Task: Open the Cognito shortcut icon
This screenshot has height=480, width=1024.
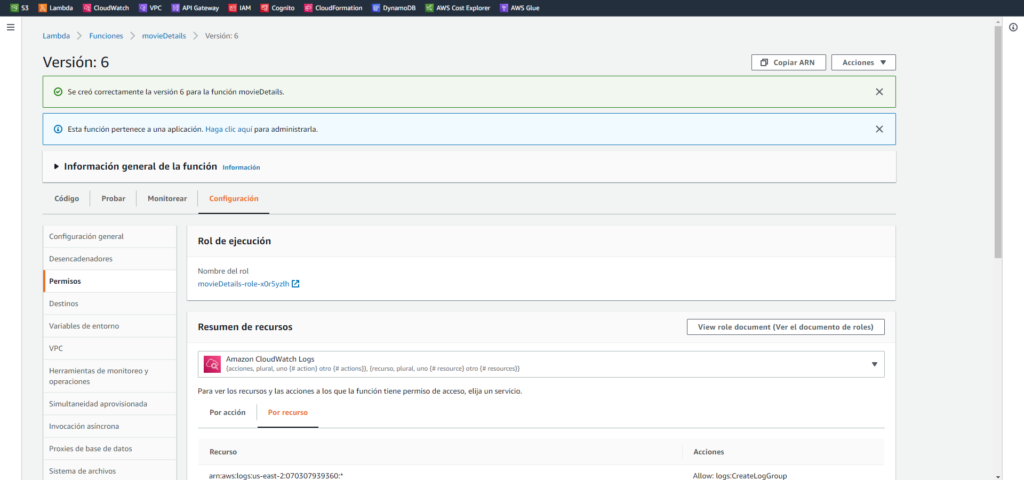Action: 264,8
